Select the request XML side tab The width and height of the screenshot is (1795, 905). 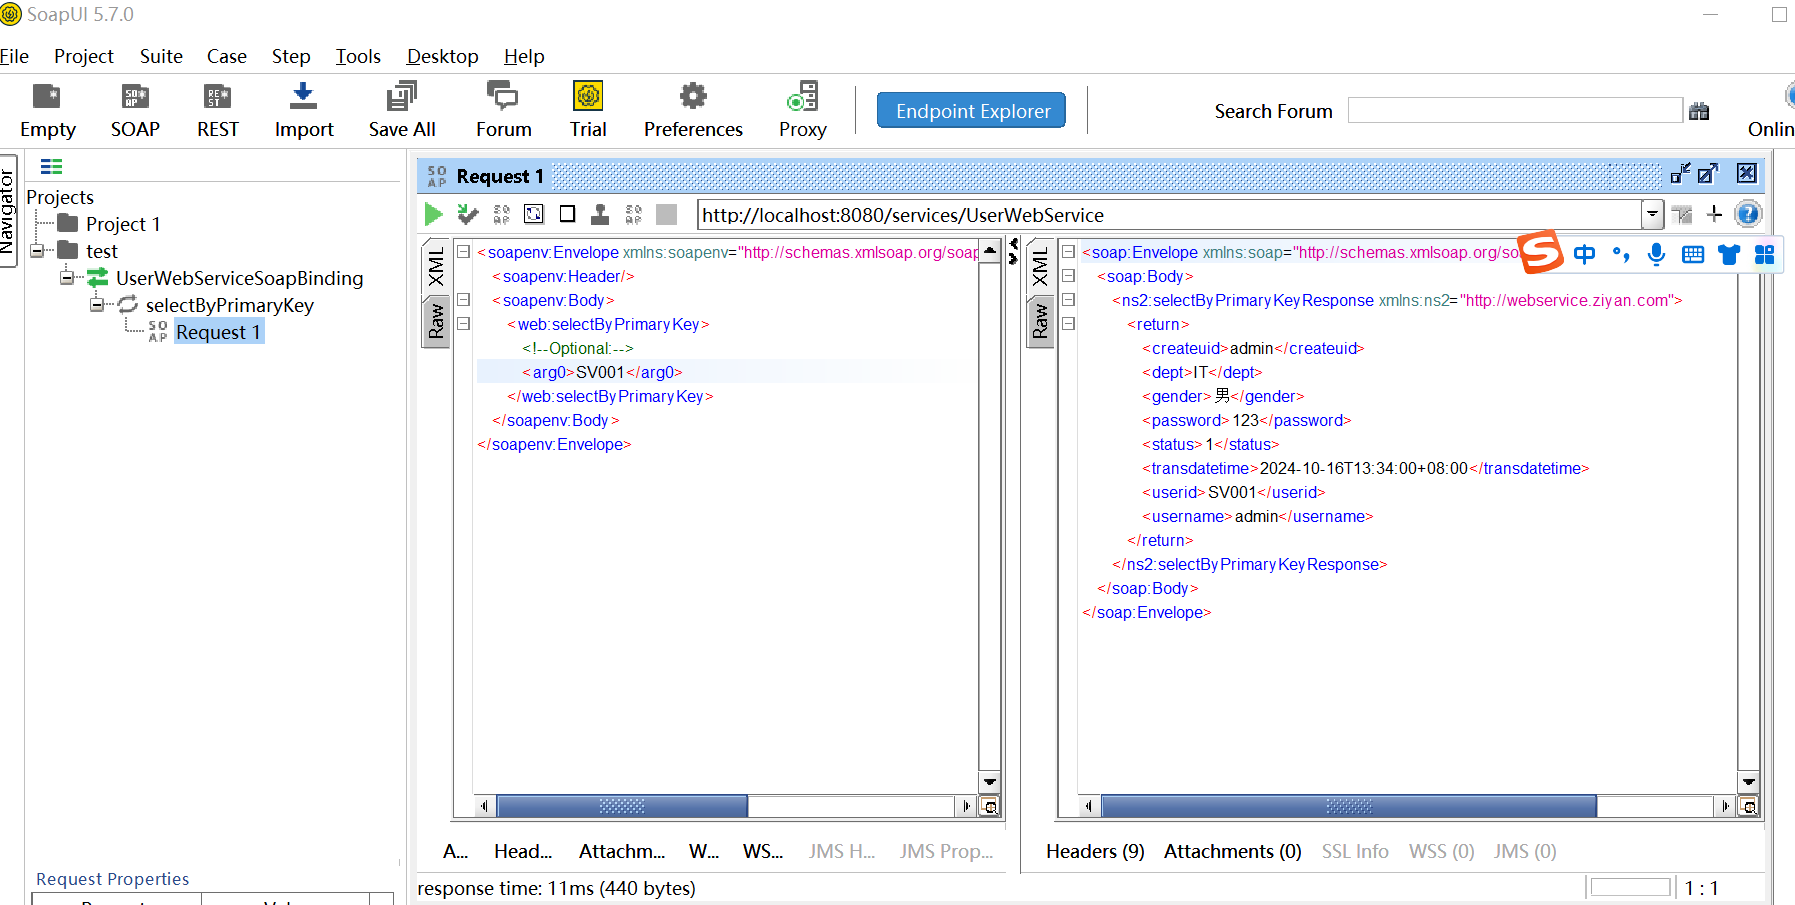point(436,268)
